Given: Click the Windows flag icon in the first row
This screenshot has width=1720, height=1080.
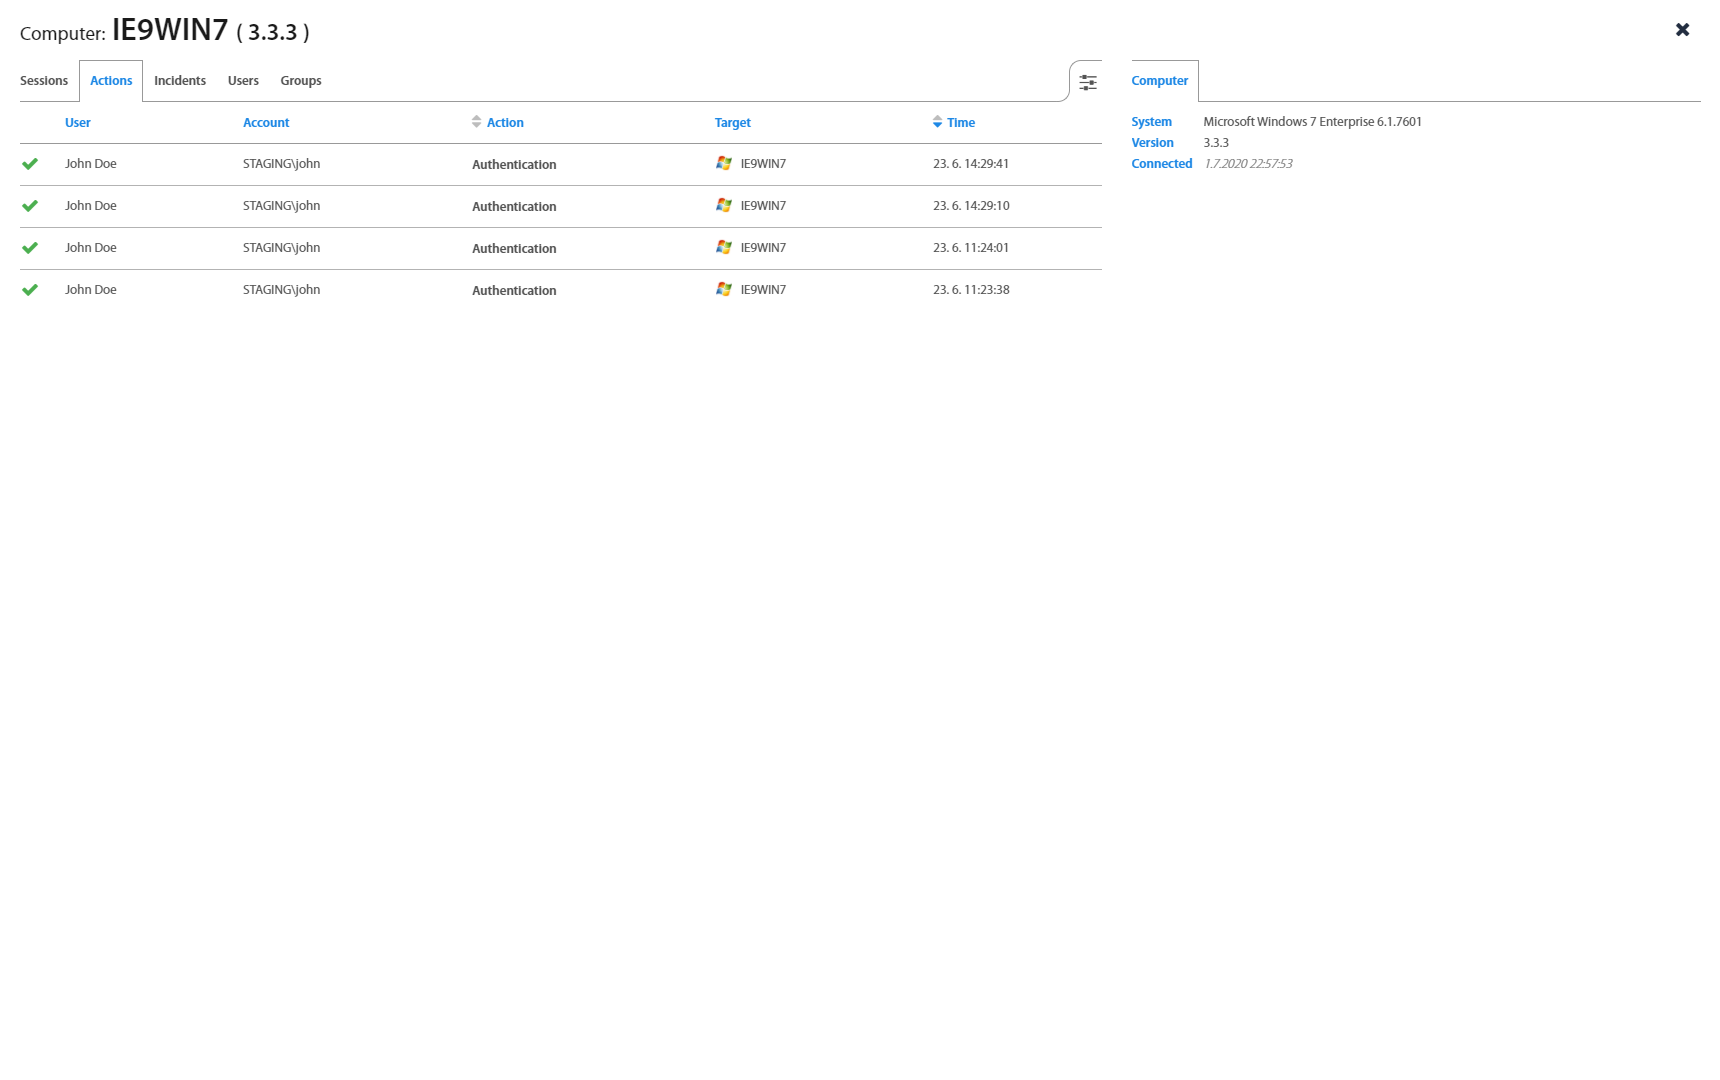Looking at the screenshot, I should 723,163.
